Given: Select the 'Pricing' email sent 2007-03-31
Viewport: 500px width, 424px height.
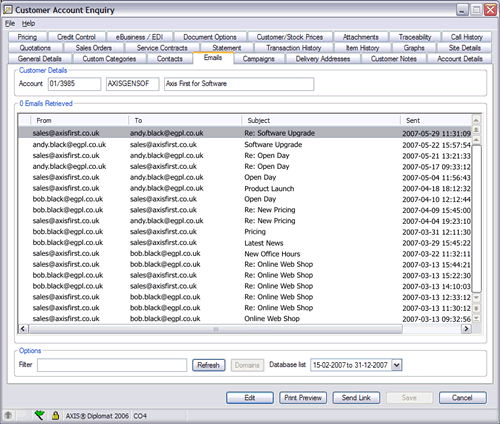Looking at the screenshot, I should [245, 232].
